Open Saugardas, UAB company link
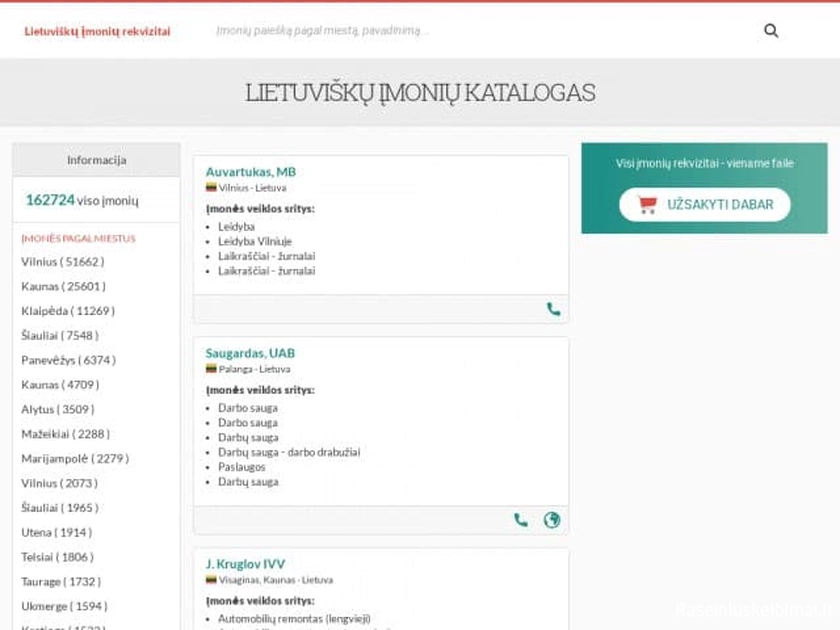 [250, 353]
